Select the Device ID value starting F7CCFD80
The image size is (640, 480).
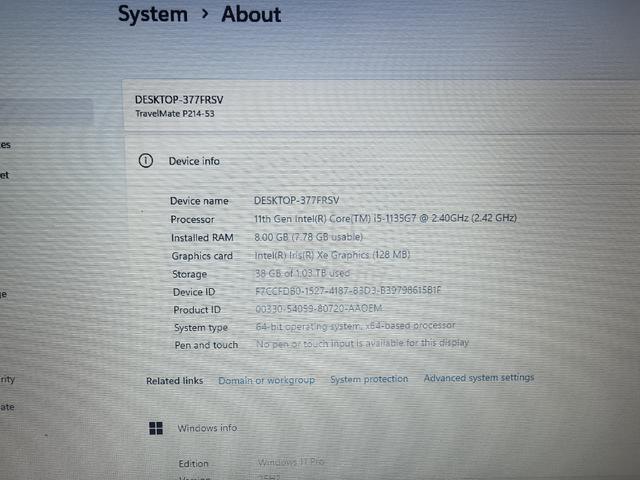point(348,291)
